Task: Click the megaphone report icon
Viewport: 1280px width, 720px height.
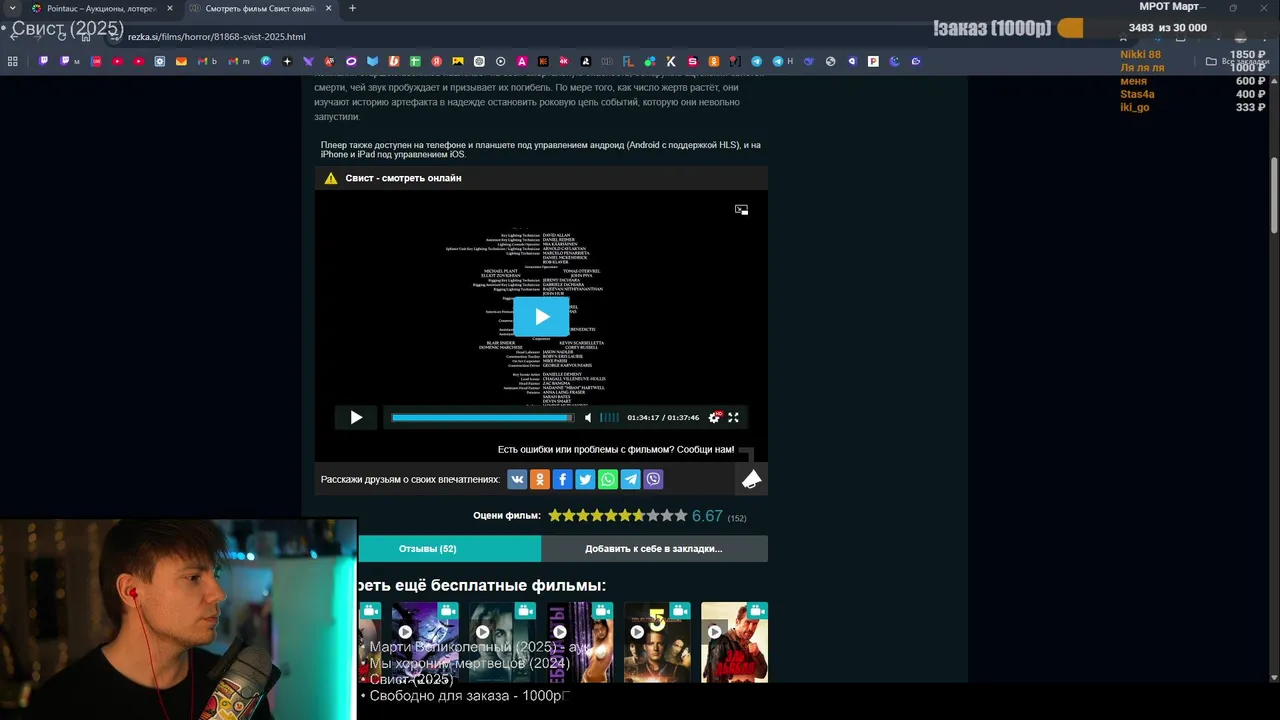Action: (x=751, y=480)
